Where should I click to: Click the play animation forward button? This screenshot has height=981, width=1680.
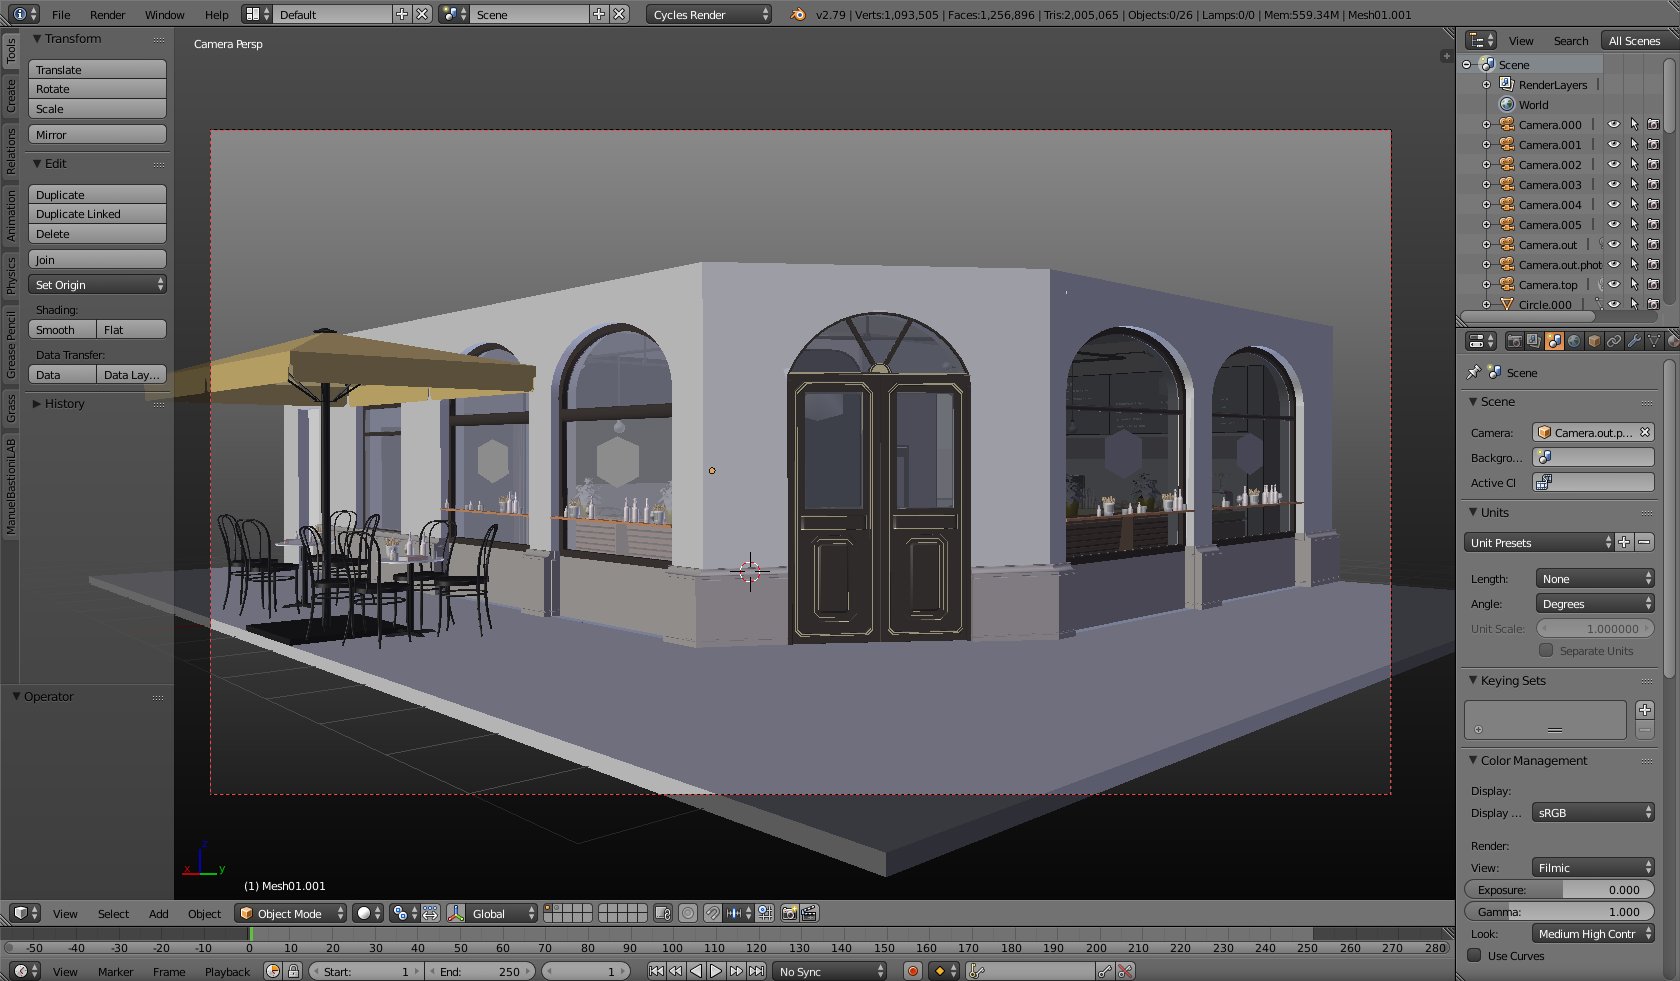pos(716,971)
